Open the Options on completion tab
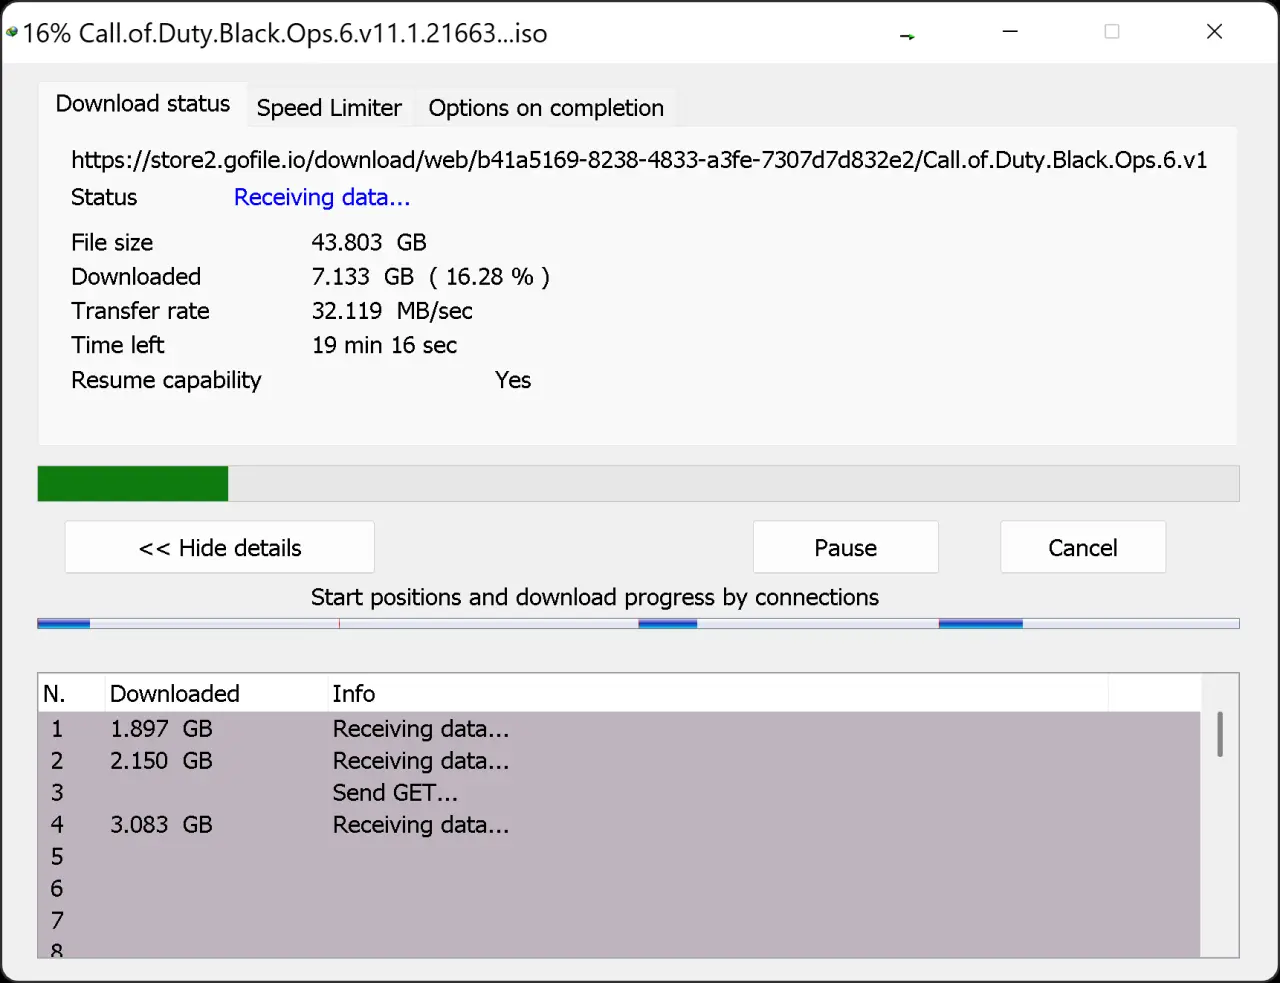The height and width of the screenshot is (983, 1280). (546, 107)
